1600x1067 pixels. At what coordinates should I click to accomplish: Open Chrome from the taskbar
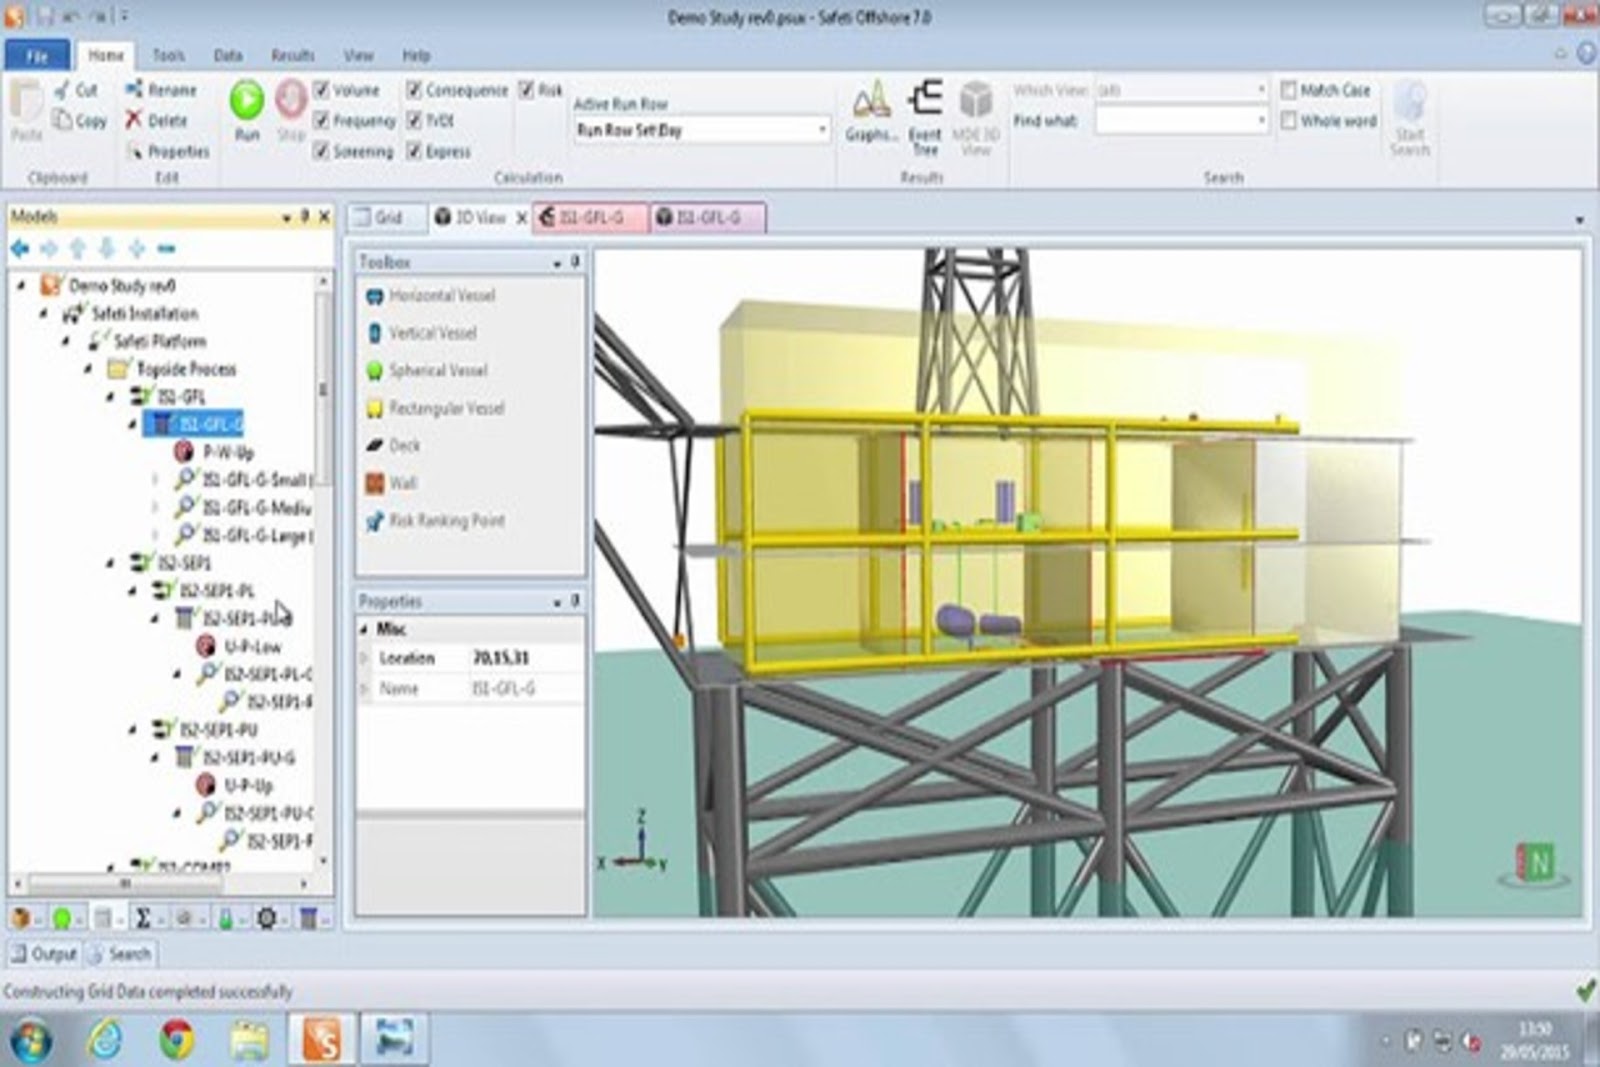tap(177, 1040)
